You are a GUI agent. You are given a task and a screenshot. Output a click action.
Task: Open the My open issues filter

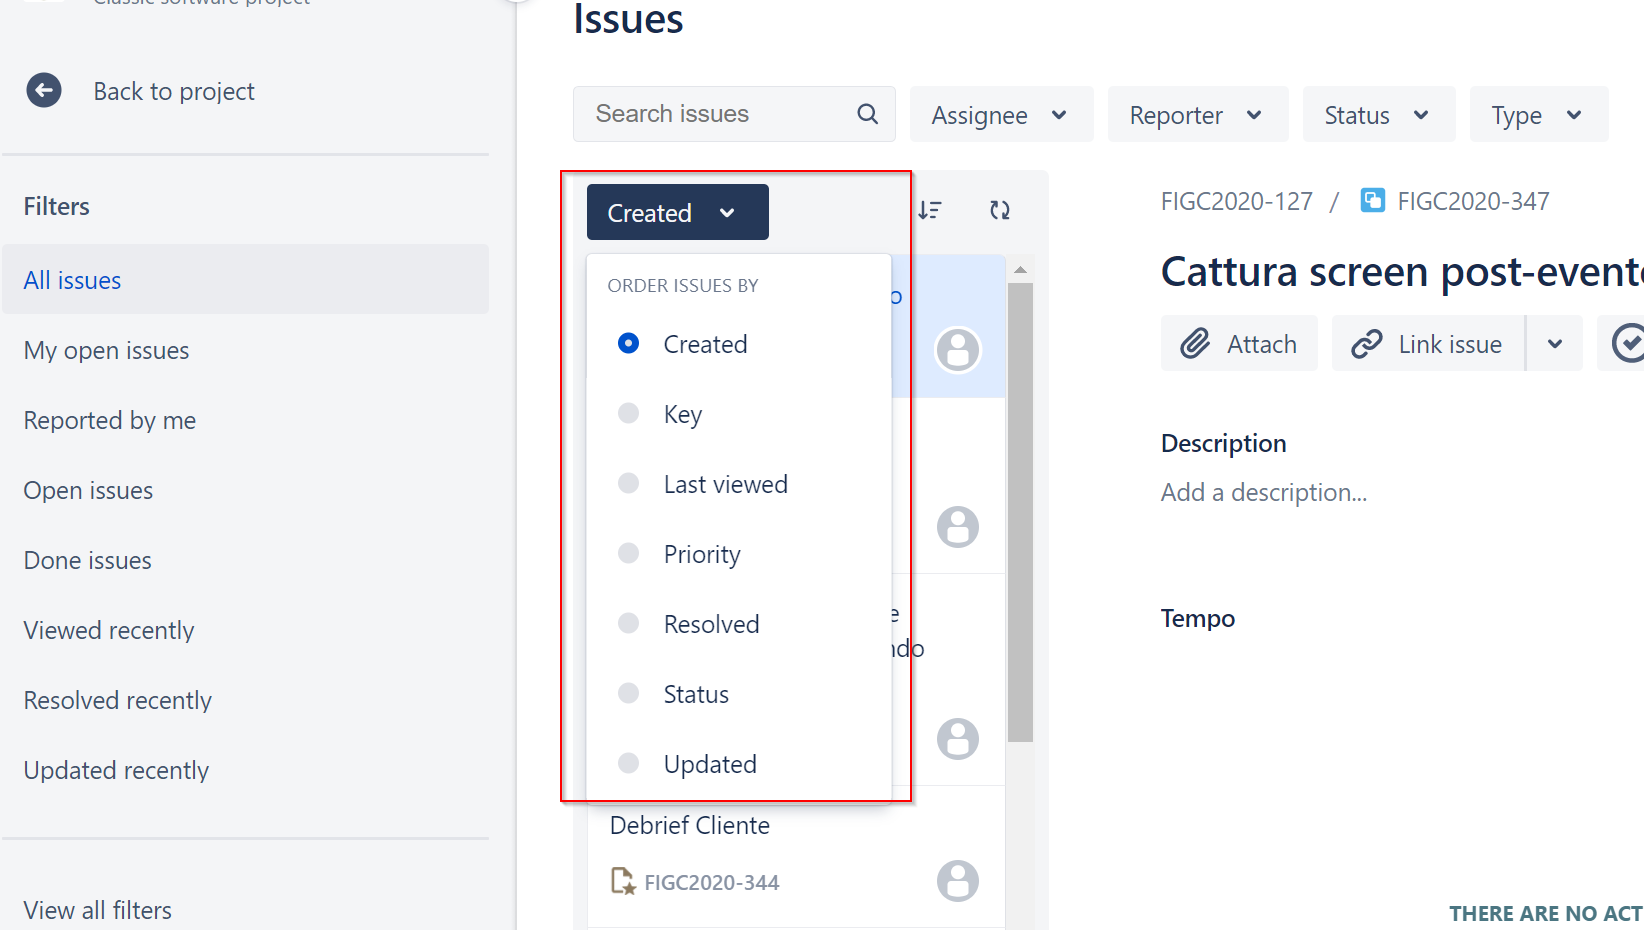(107, 351)
